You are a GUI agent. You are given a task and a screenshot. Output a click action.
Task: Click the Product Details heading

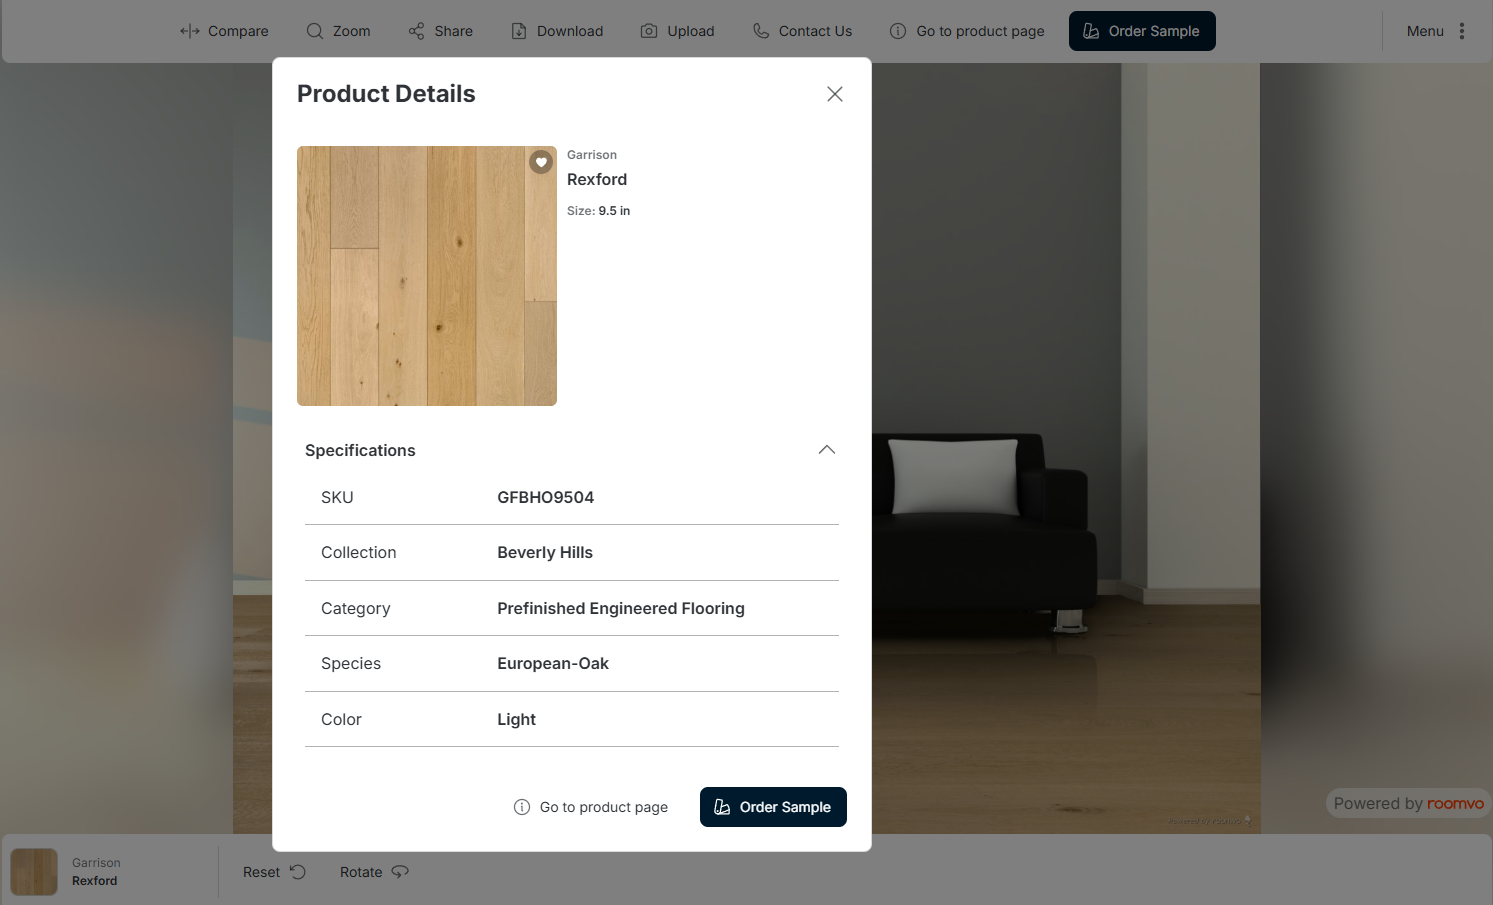tap(386, 94)
